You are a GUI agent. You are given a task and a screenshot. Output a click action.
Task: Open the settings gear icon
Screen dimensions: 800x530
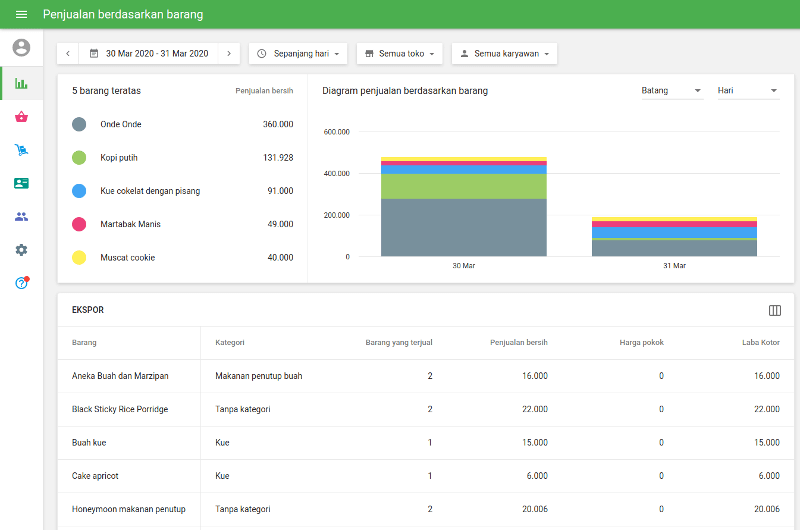point(21,250)
